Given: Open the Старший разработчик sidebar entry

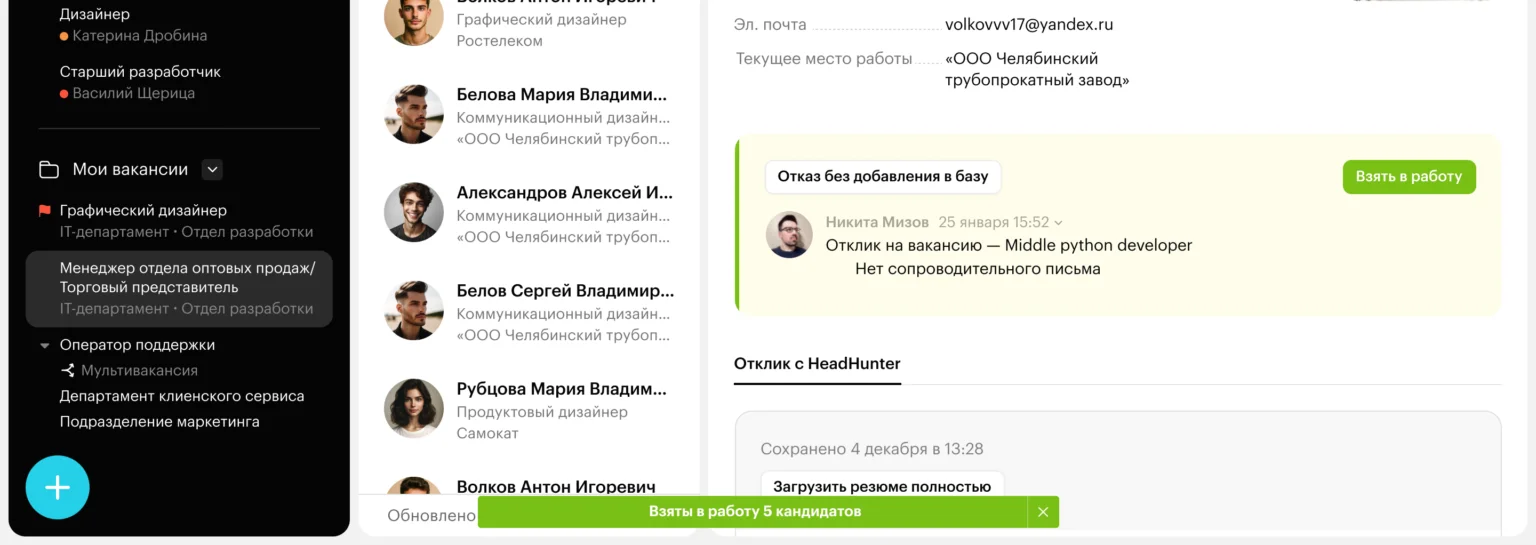Looking at the screenshot, I should [140, 72].
